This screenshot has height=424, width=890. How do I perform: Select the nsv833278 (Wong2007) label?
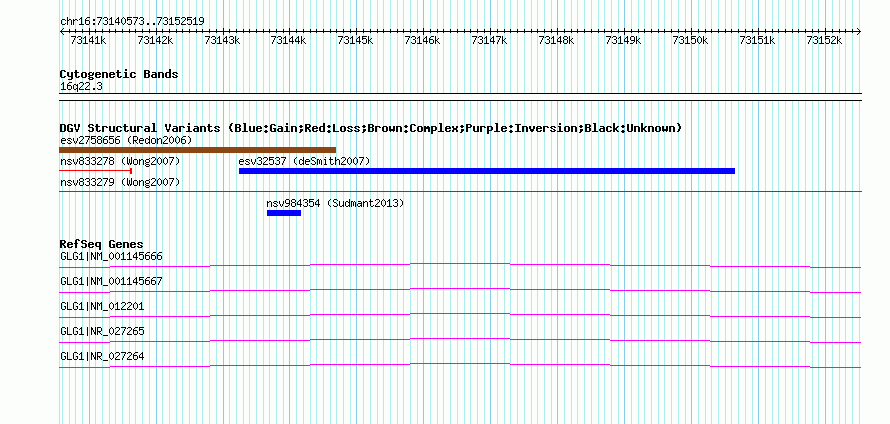(x=120, y=161)
